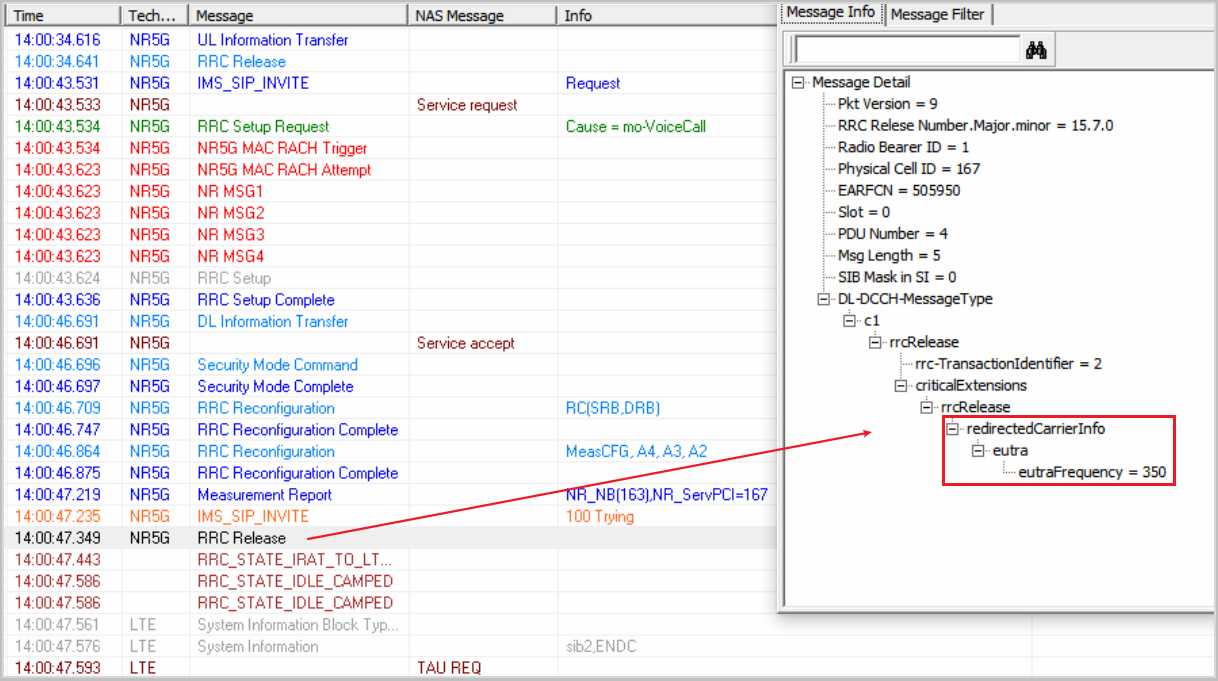1218x681 pixels.
Task: Collapse the DL-DCCH-MessageType node
Action: point(824,299)
